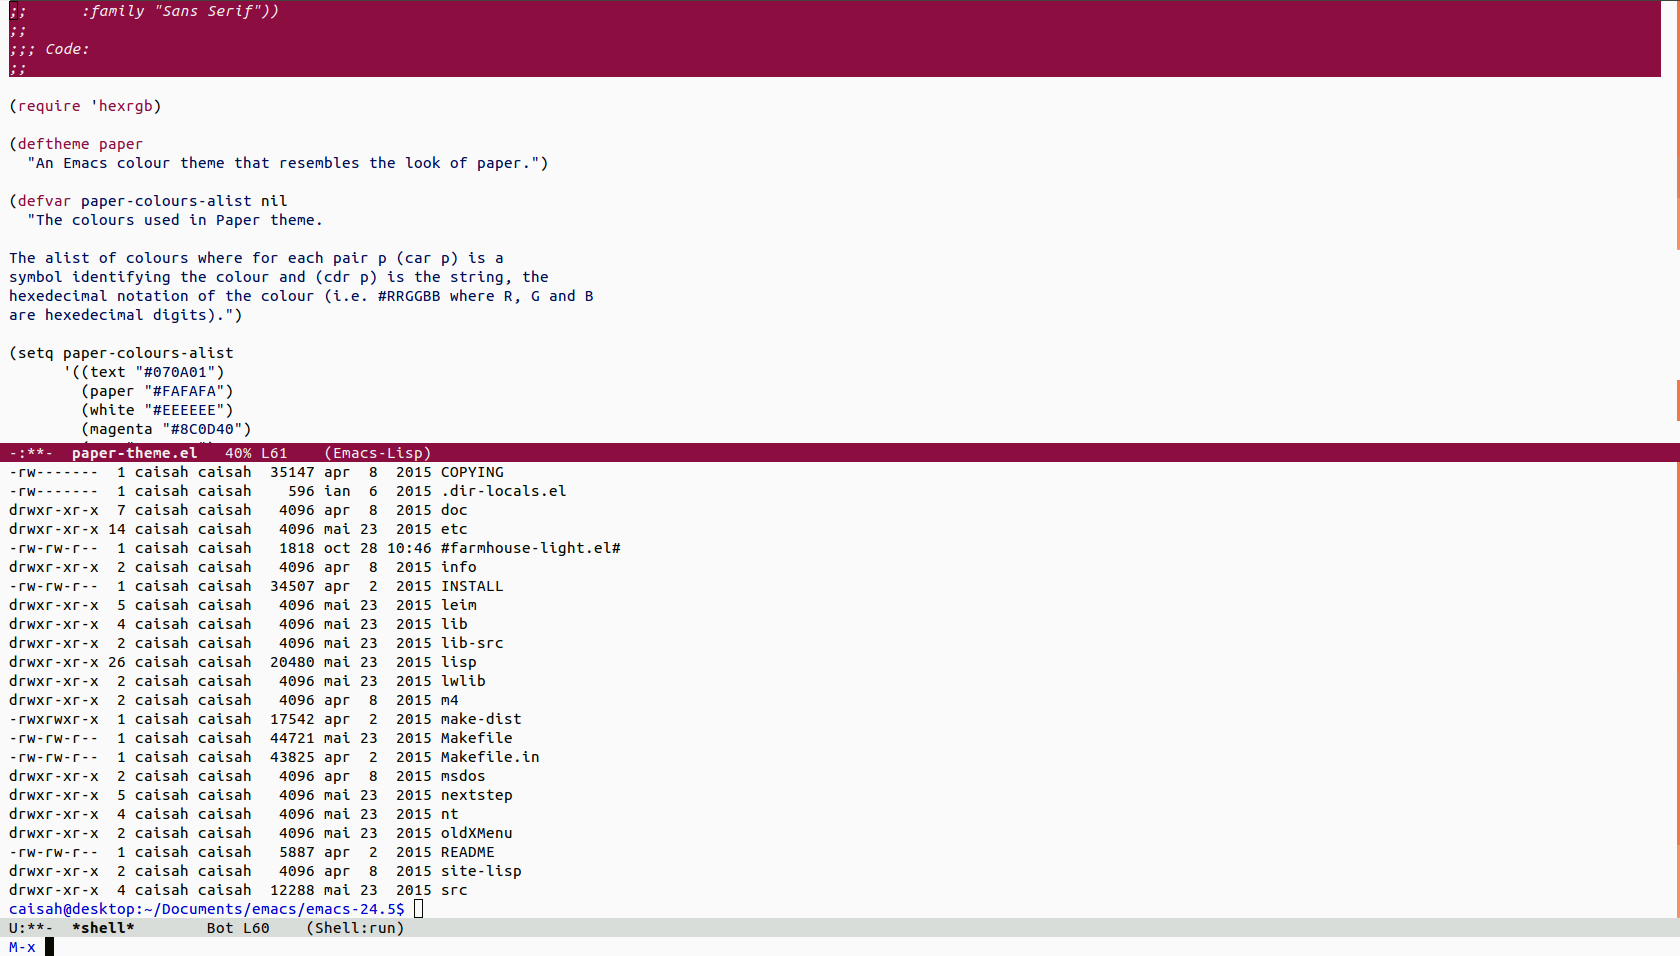Click the info directory entry

point(459,567)
